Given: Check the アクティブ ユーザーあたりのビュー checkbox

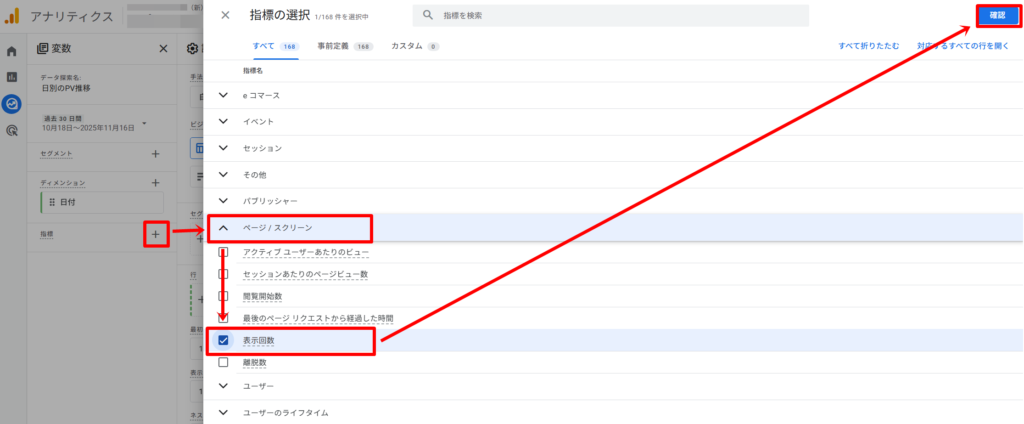Looking at the screenshot, I should point(223,252).
